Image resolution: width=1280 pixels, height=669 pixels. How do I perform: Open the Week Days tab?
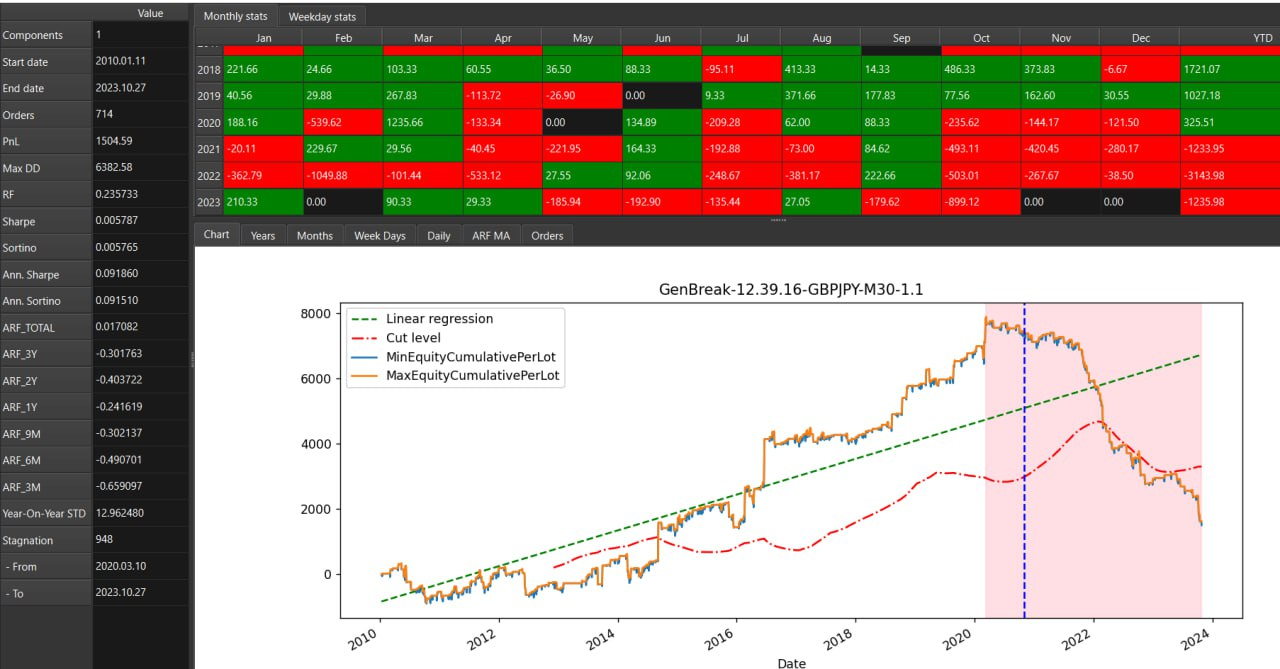pyautogui.click(x=380, y=235)
